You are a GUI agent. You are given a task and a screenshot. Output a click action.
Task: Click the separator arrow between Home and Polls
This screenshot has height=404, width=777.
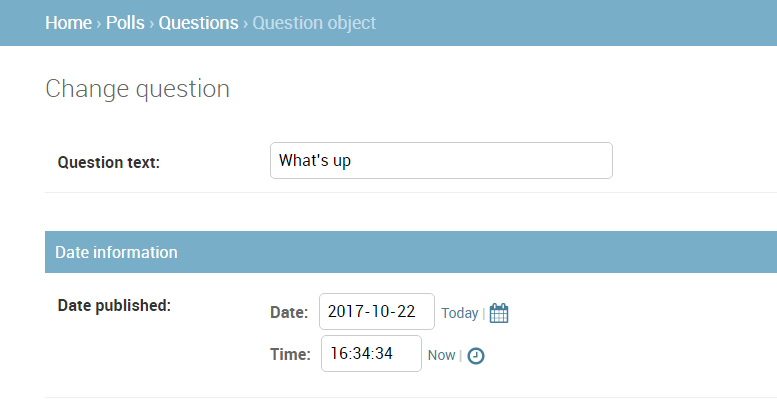click(x=99, y=23)
